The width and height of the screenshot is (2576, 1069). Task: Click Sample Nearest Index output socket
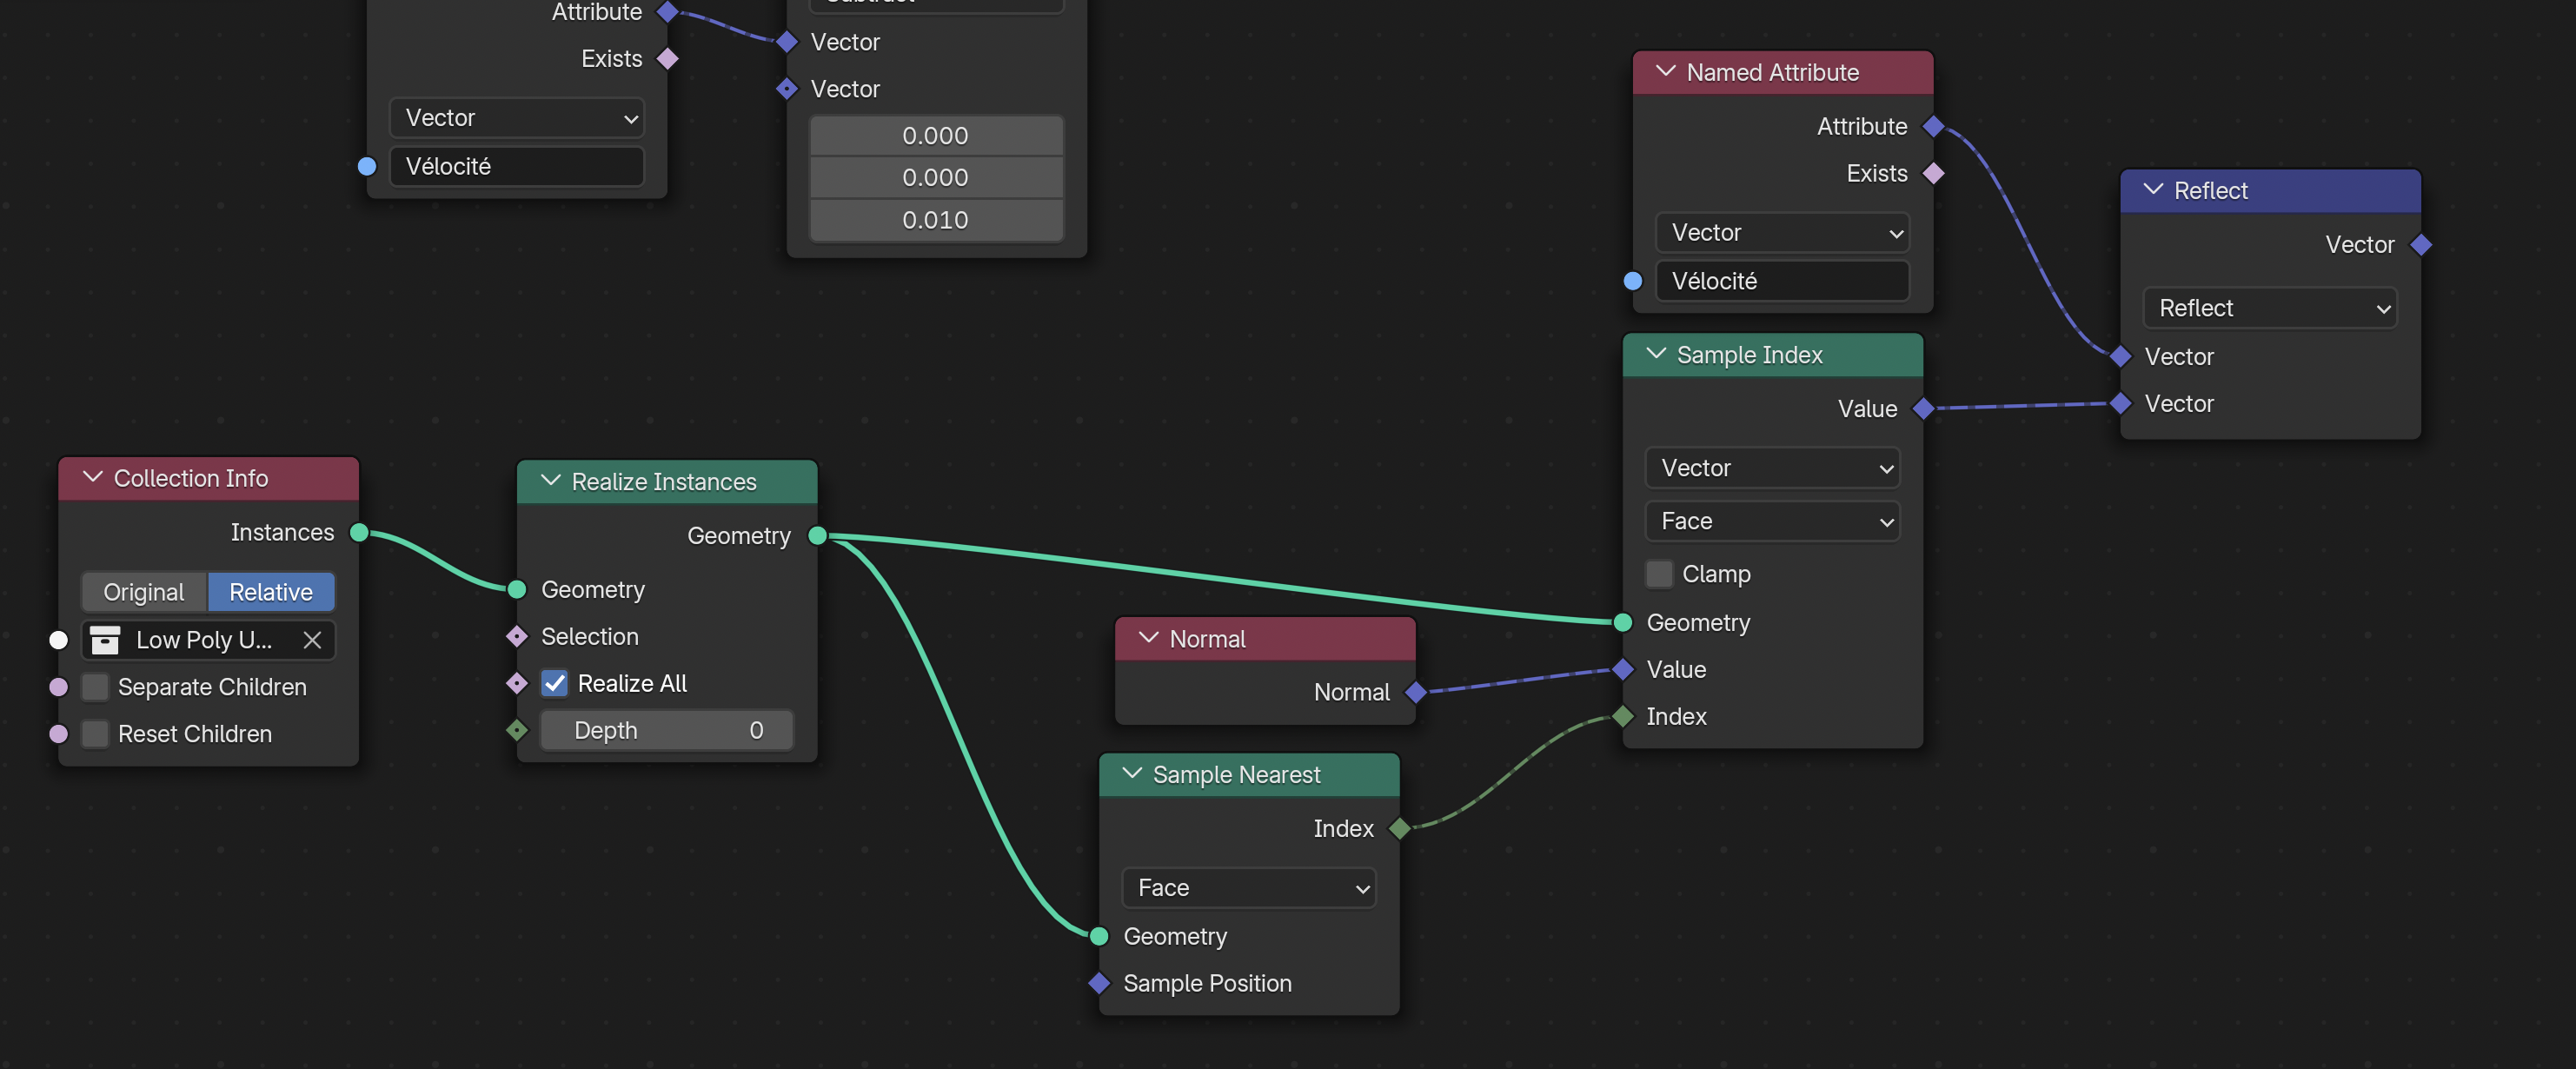[x=1400, y=828]
